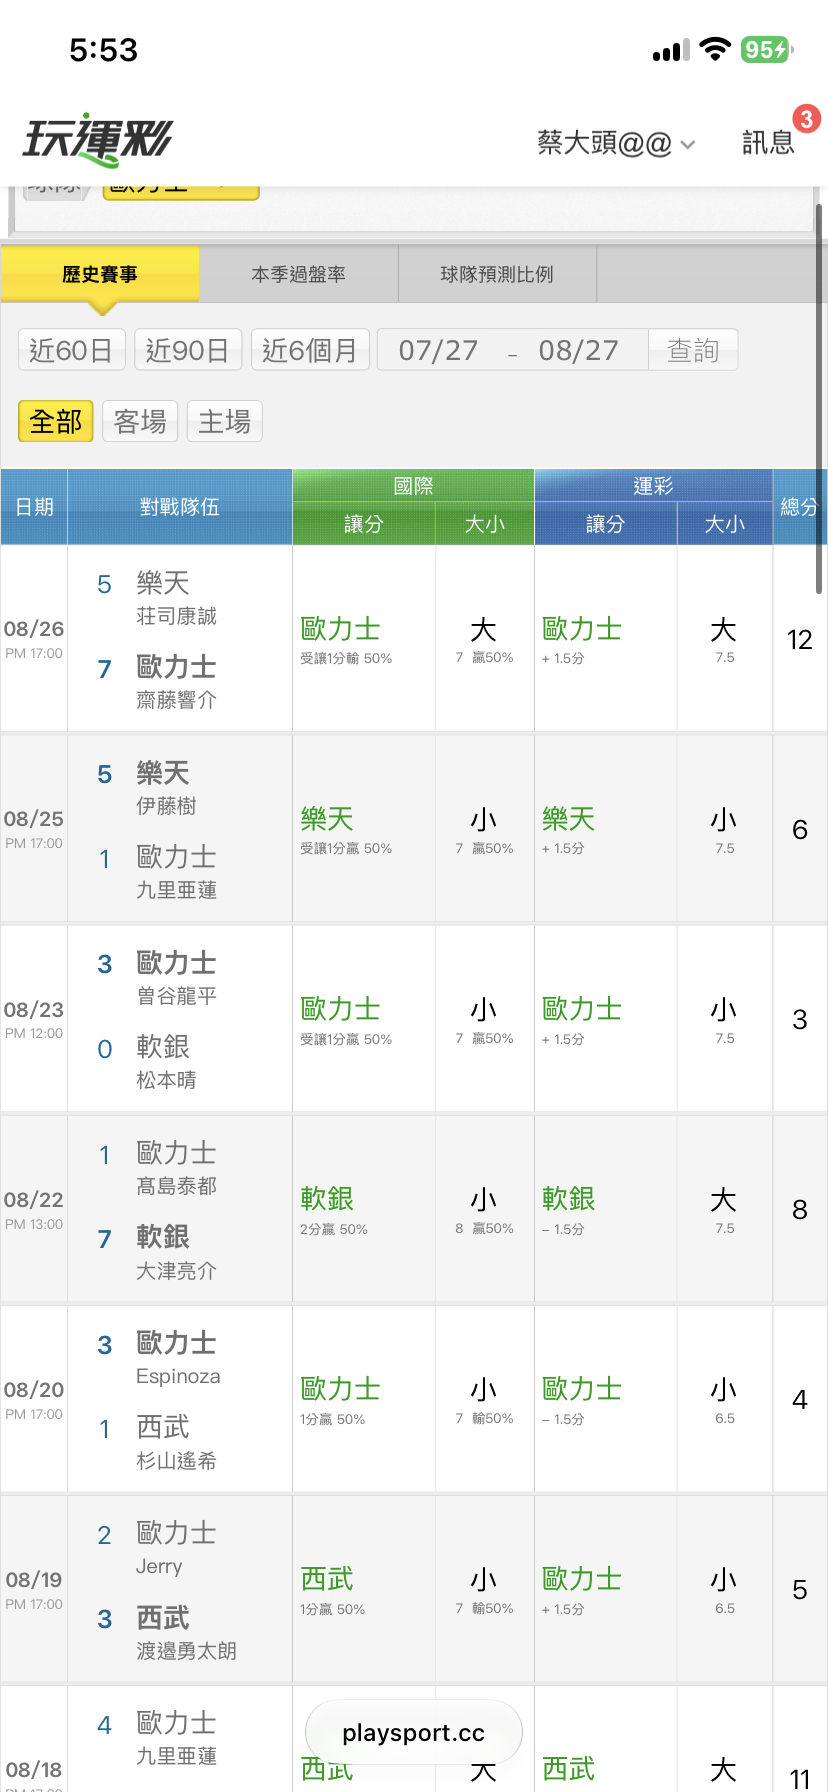Click the 對戰隊伍 column header
Viewport: 828px width, 1792px height.
tap(180, 507)
